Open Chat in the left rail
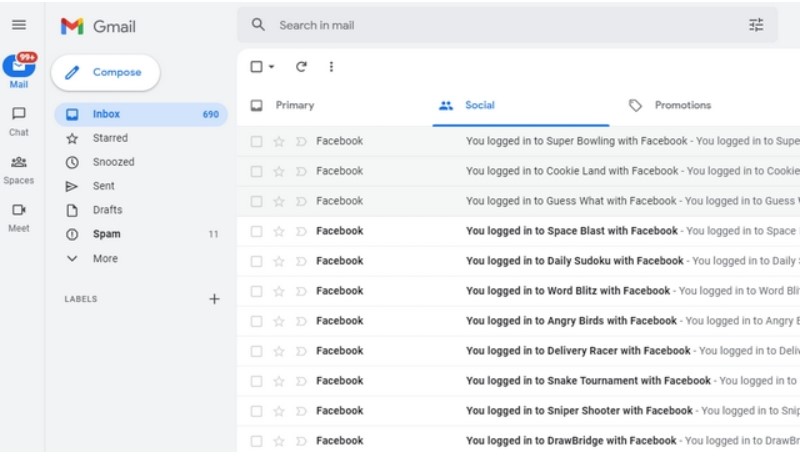803x457 pixels. [19, 120]
